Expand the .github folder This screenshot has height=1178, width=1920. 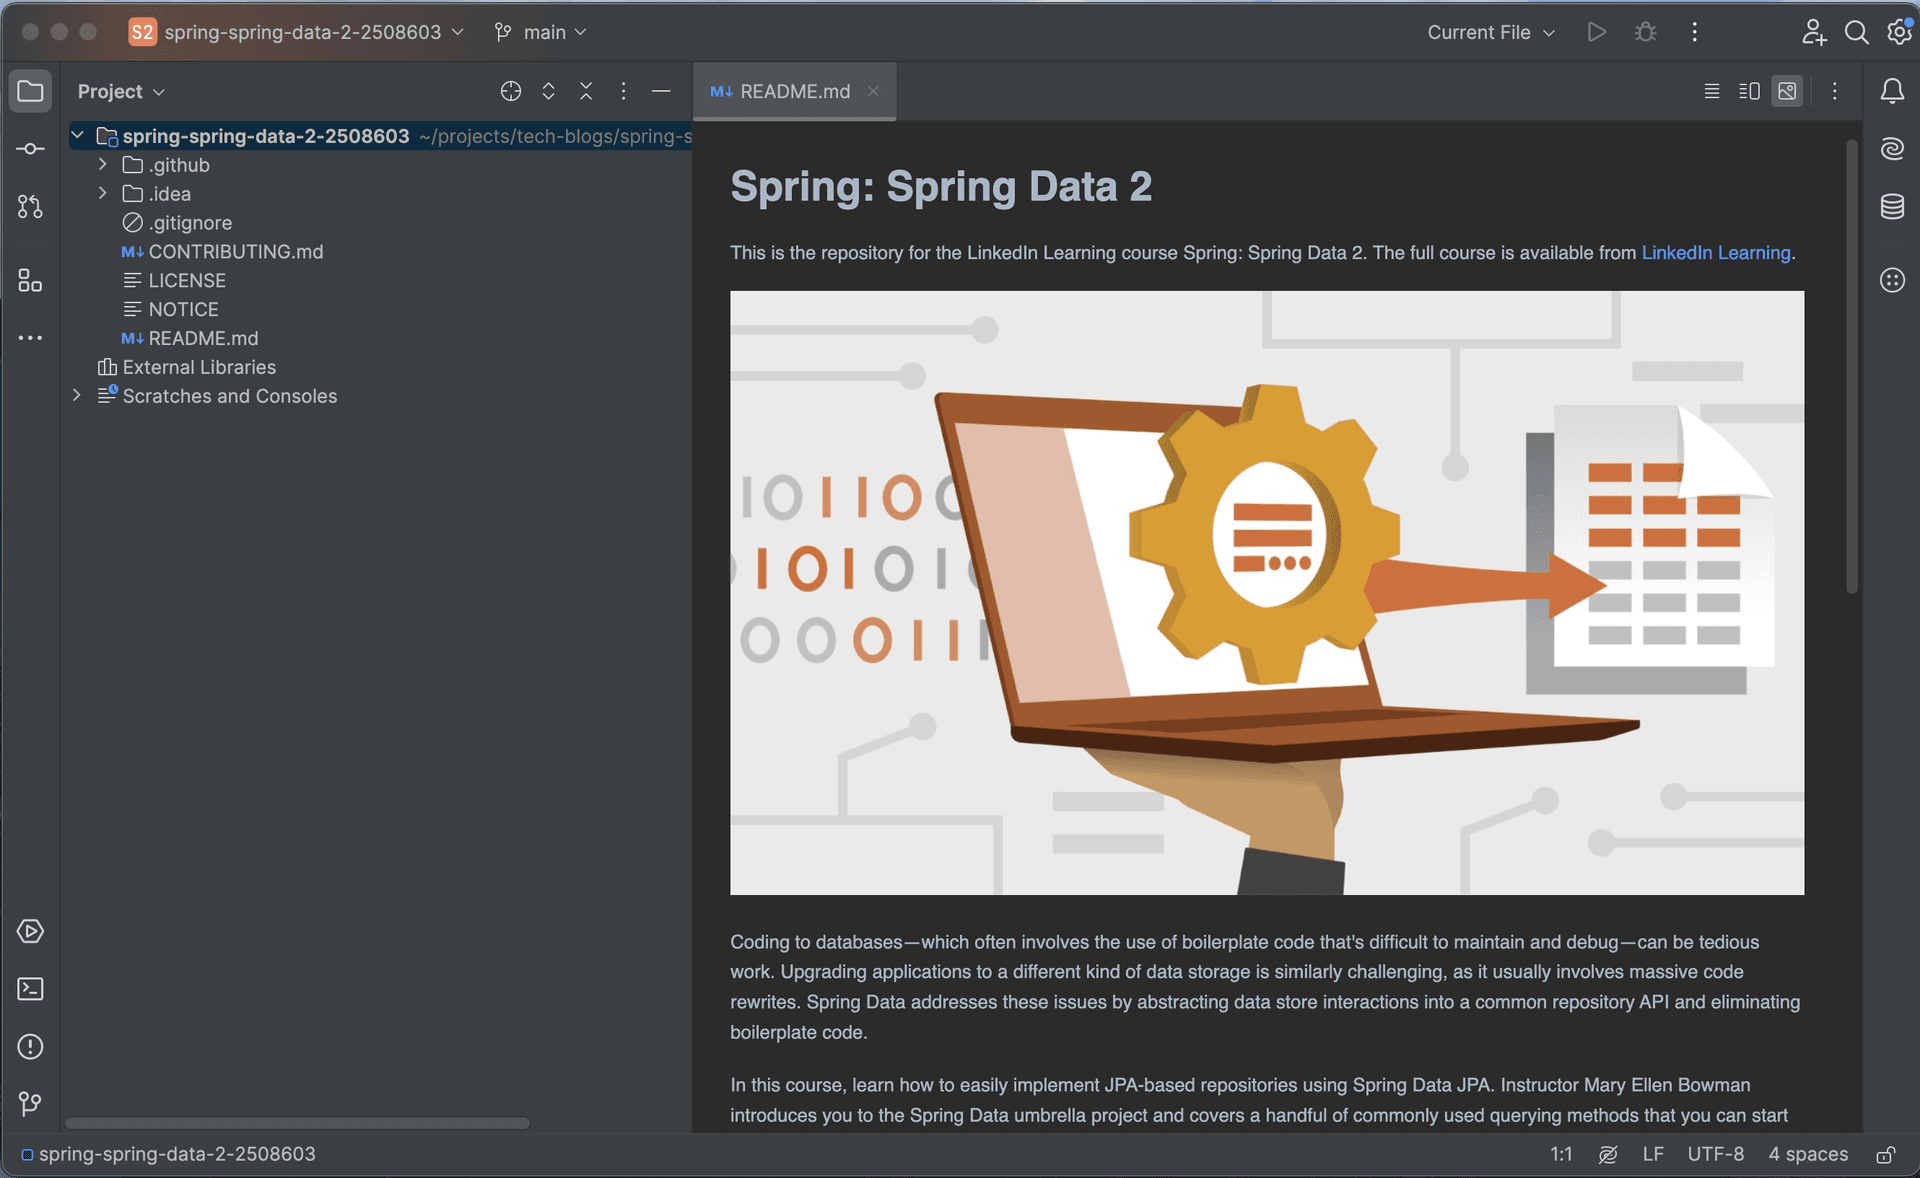tap(102, 164)
